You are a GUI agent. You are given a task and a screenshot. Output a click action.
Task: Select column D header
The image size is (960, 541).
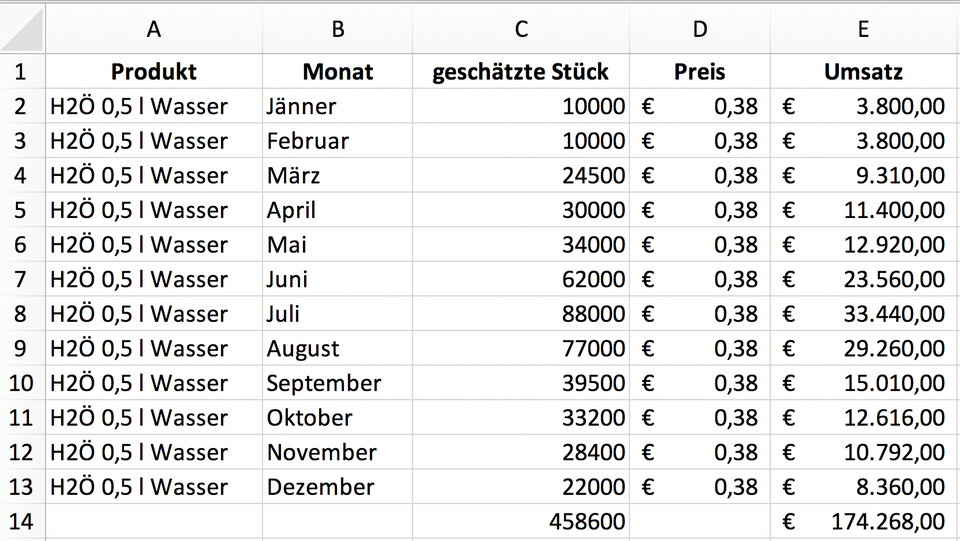tap(699, 29)
